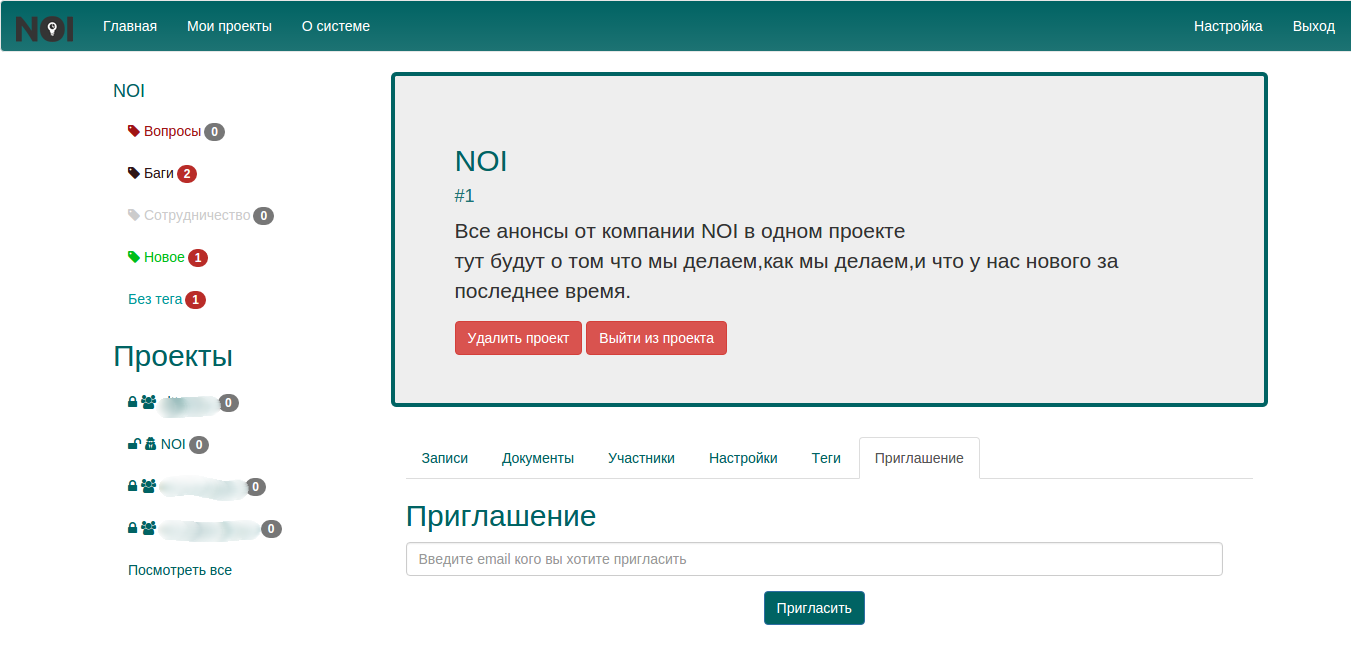Click the NOI logo in navbar
This screenshot has height=663, width=1351.
pyautogui.click(x=45, y=28)
